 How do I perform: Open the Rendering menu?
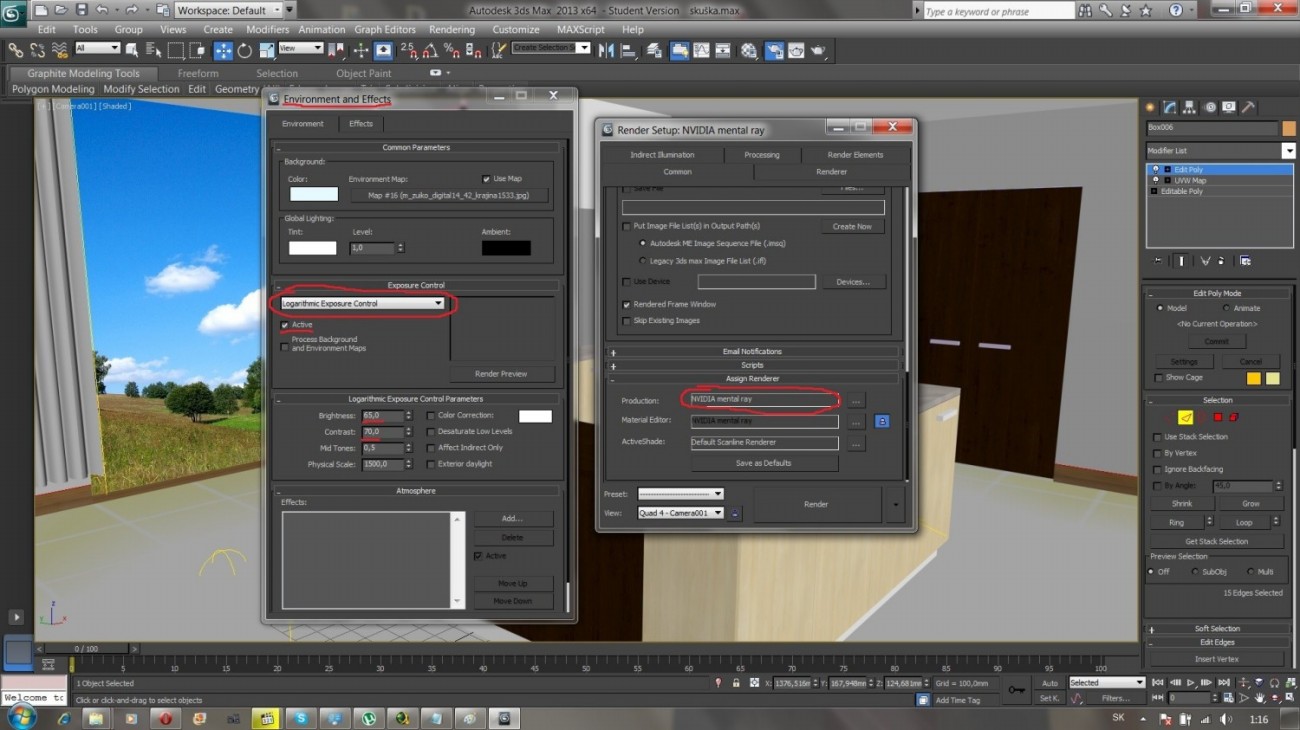pos(452,30)
